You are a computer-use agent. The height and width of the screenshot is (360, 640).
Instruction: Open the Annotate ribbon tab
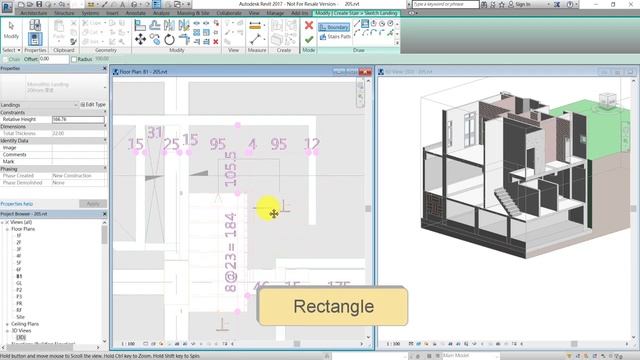(136, 13)
